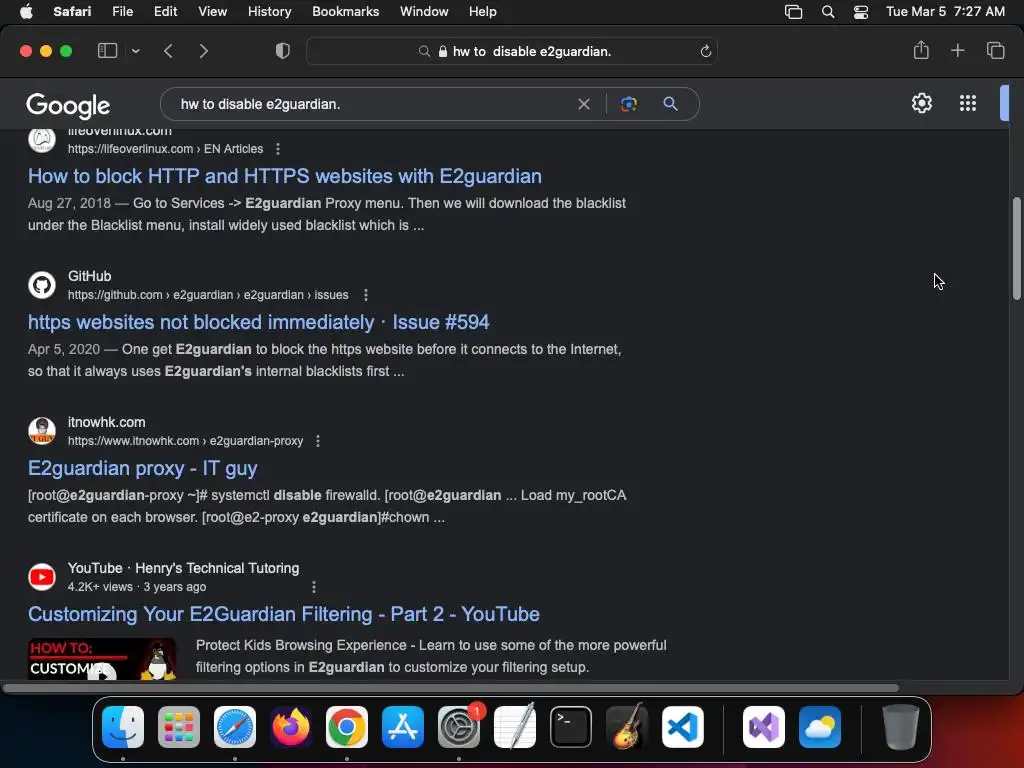
Task: Click the Google logo
Action: pos(68,105)
